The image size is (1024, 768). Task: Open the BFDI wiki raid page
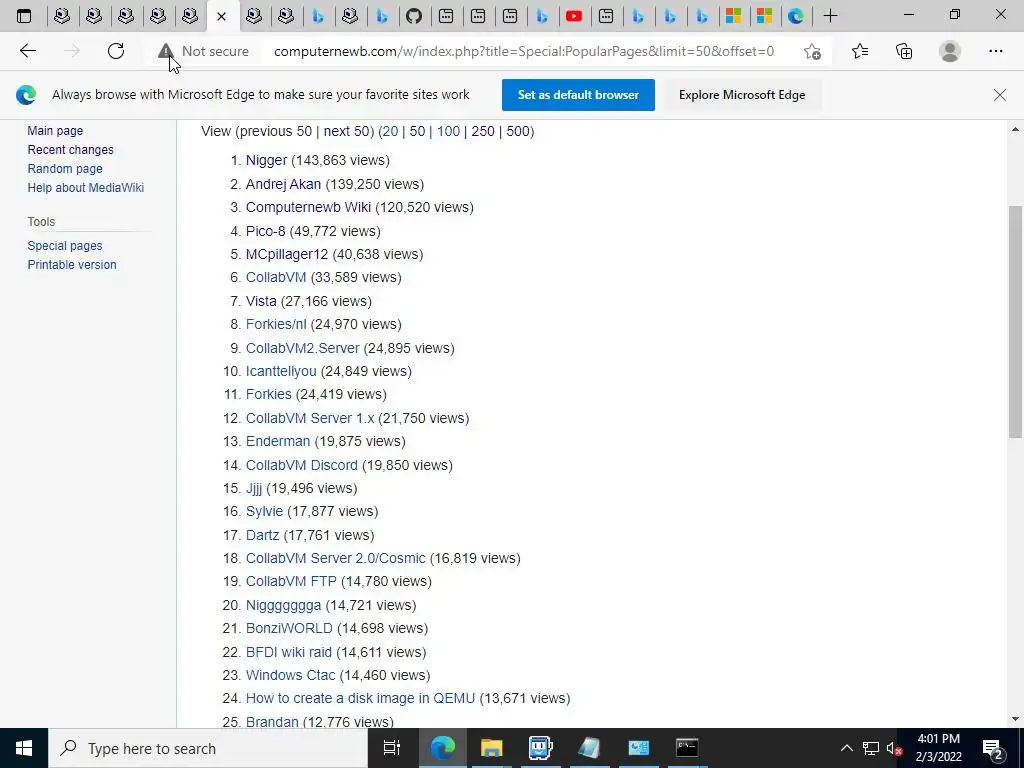(x=289, y=652)
